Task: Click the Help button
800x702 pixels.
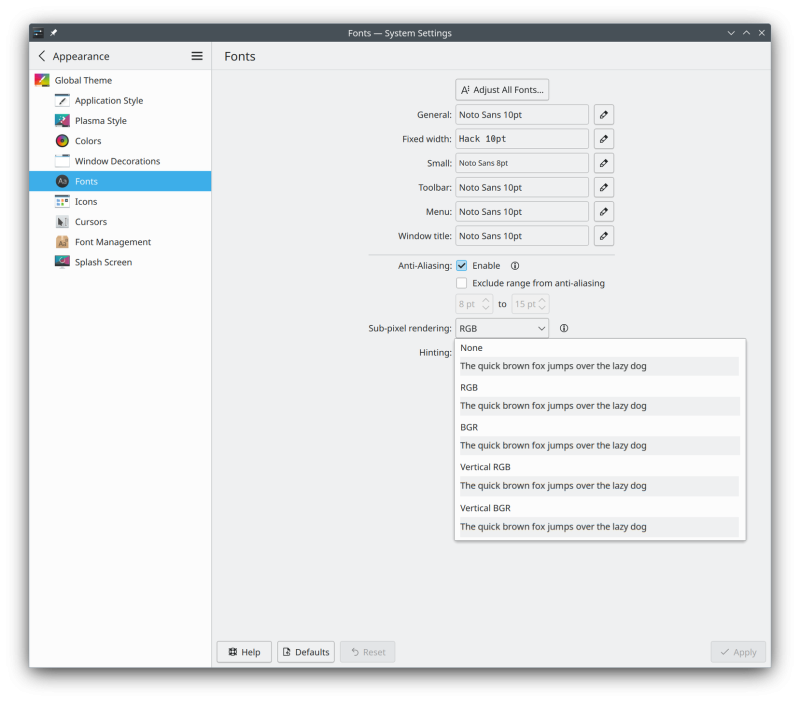Action: tap(244, 652)
